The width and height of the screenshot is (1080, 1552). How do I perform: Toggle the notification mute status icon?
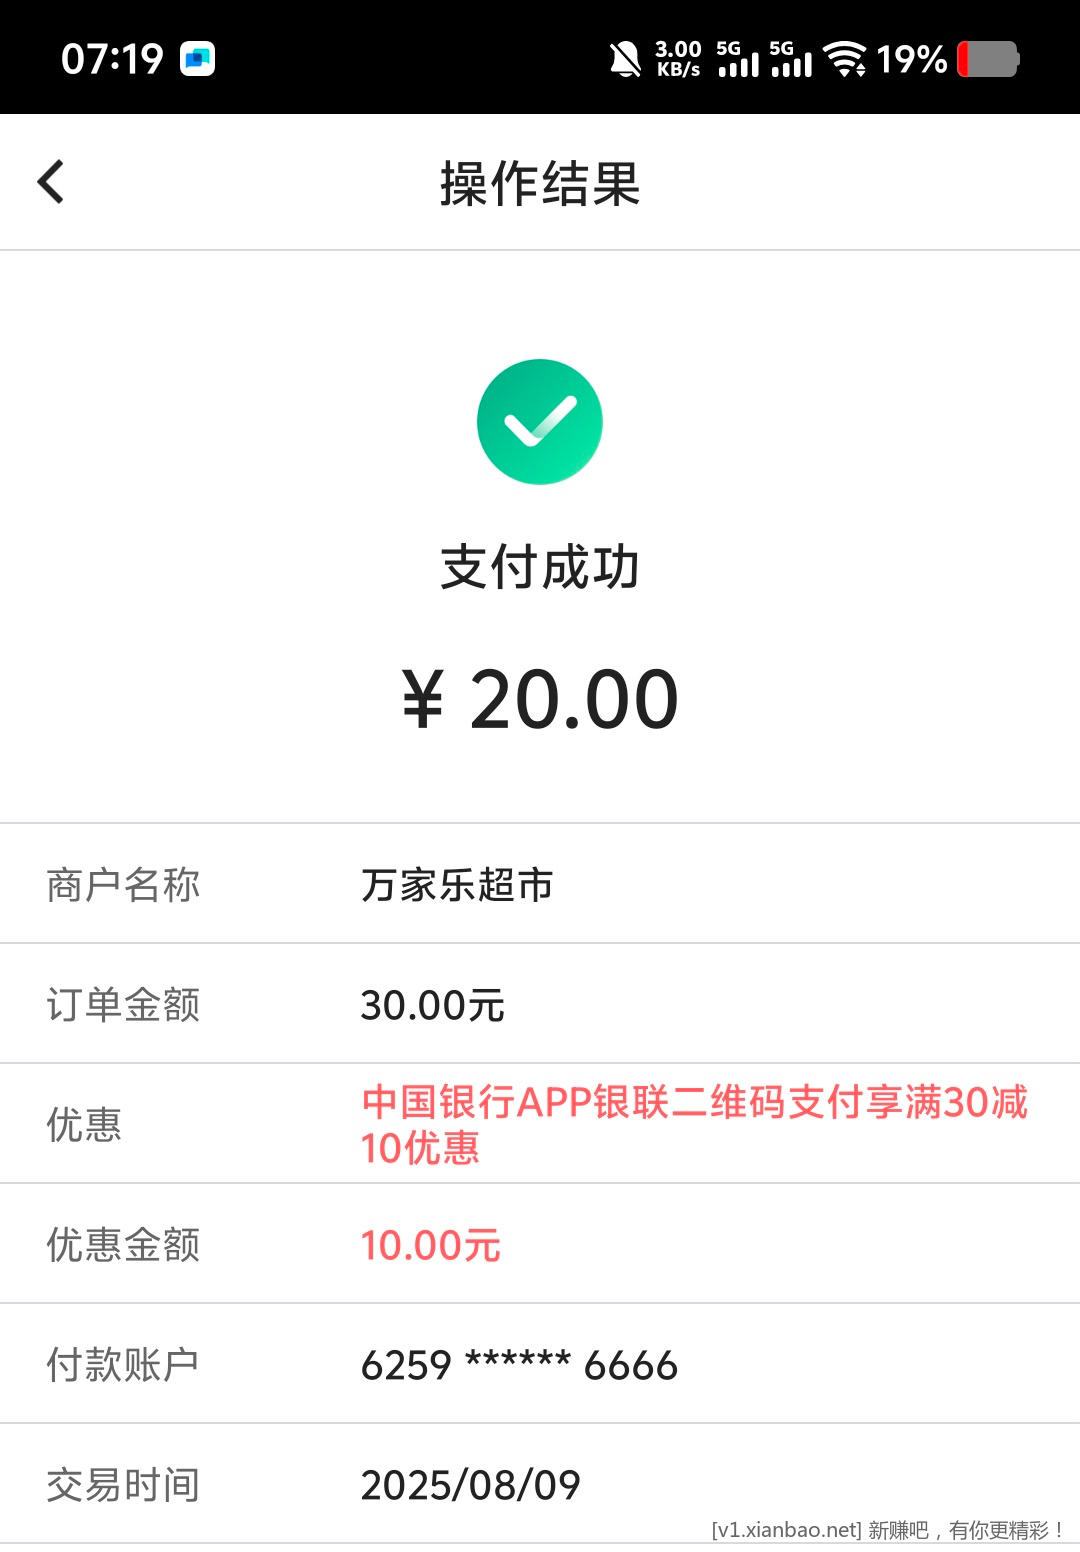[x=625, y=60]
